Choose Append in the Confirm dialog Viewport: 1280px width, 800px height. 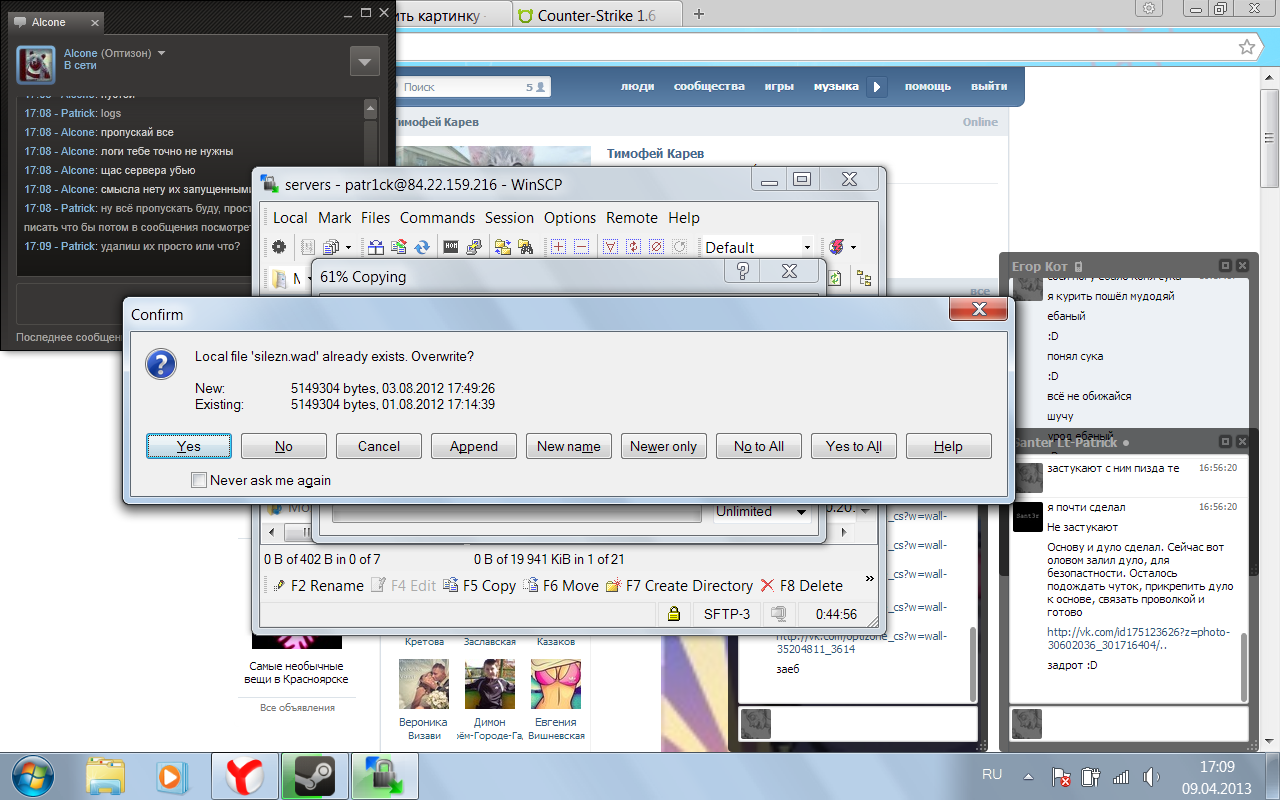474,446
